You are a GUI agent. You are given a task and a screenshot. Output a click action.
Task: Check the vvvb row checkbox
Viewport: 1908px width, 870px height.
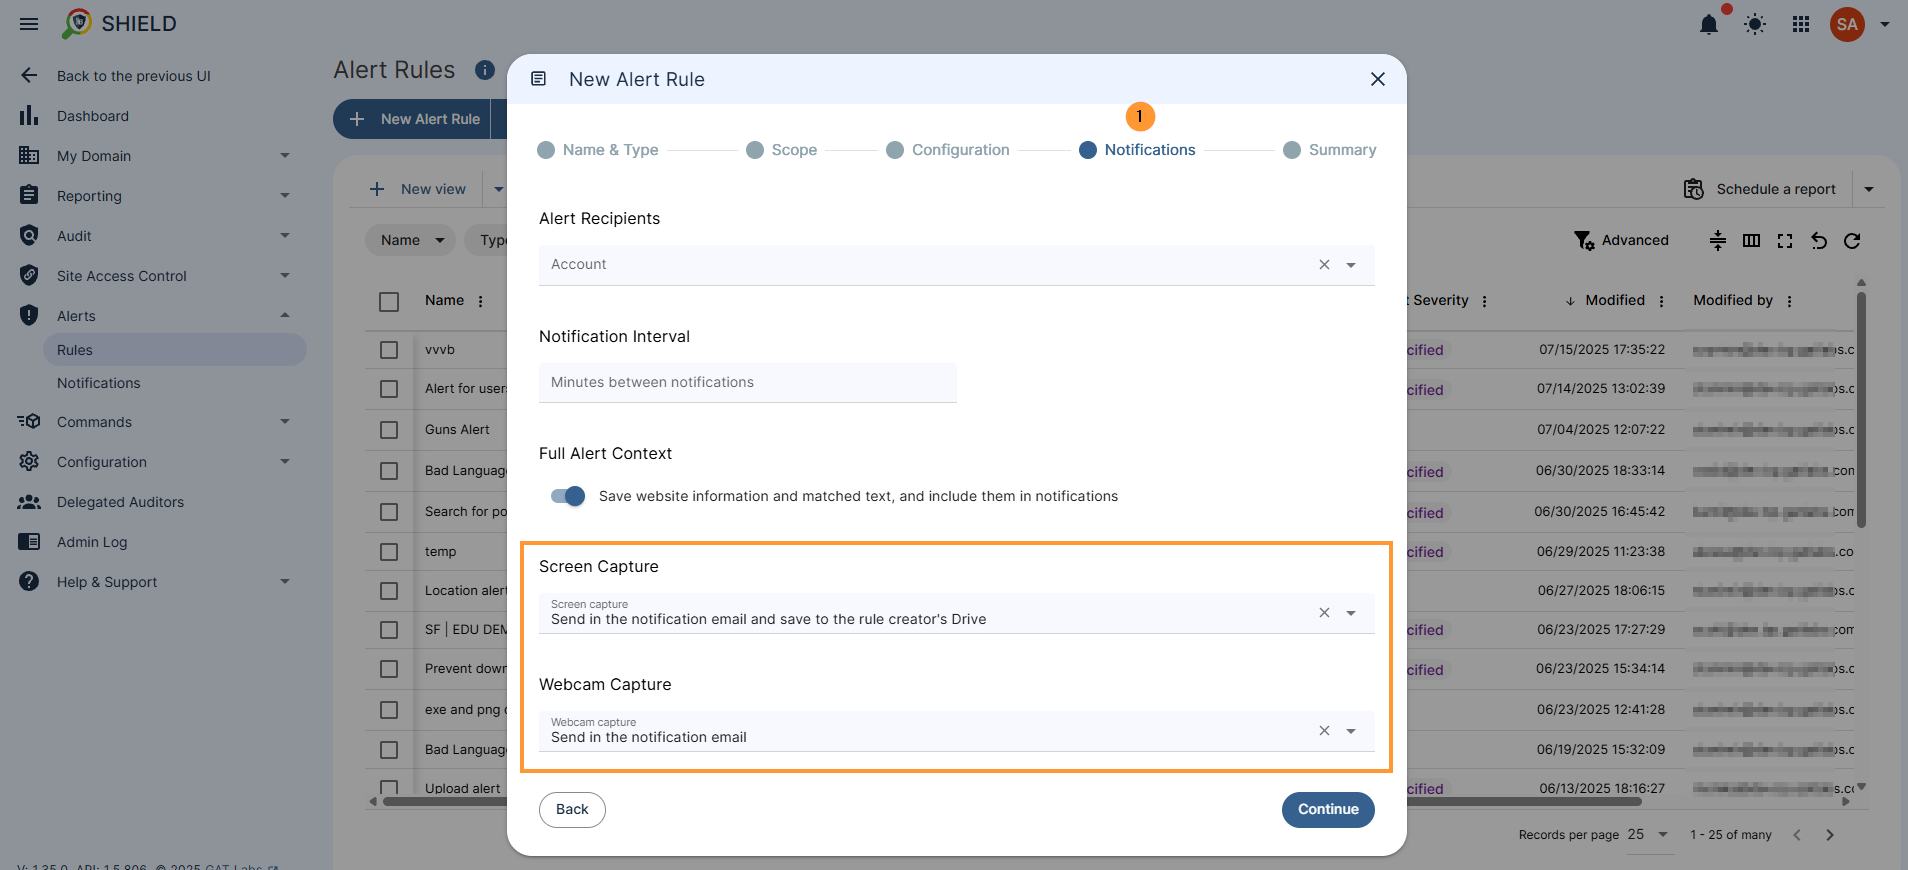point(389,350)
